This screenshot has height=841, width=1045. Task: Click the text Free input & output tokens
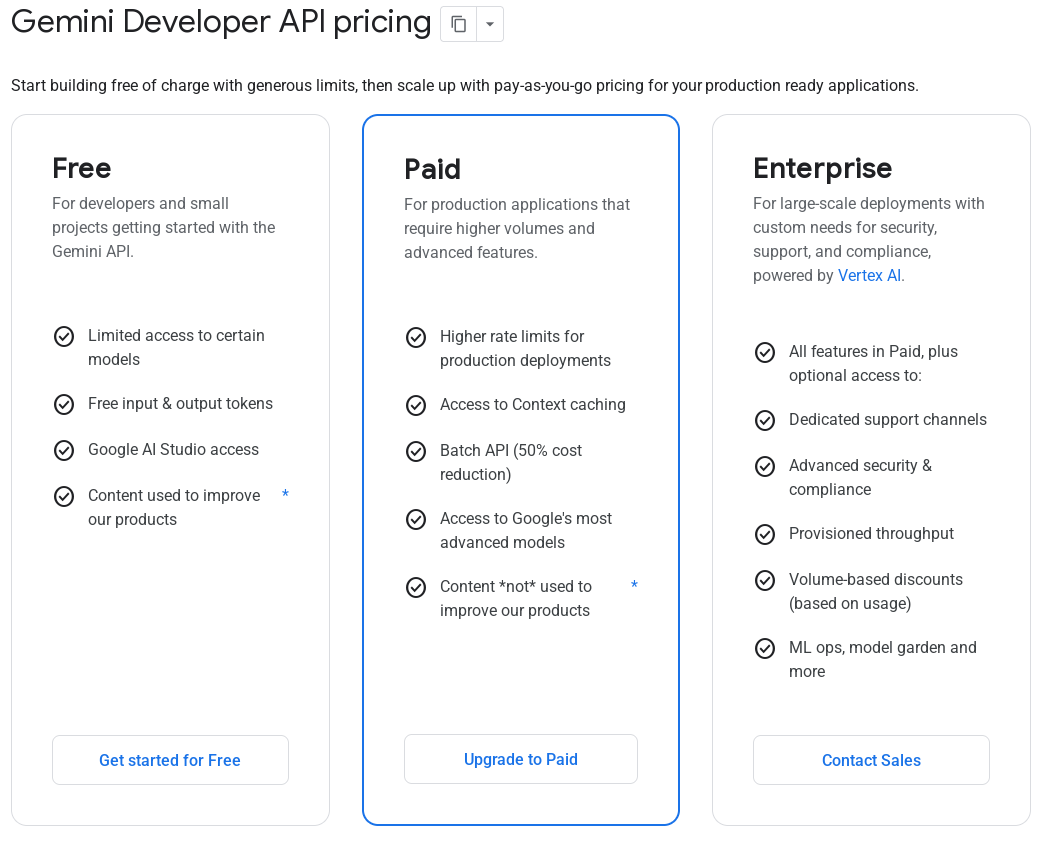[180, 403]
